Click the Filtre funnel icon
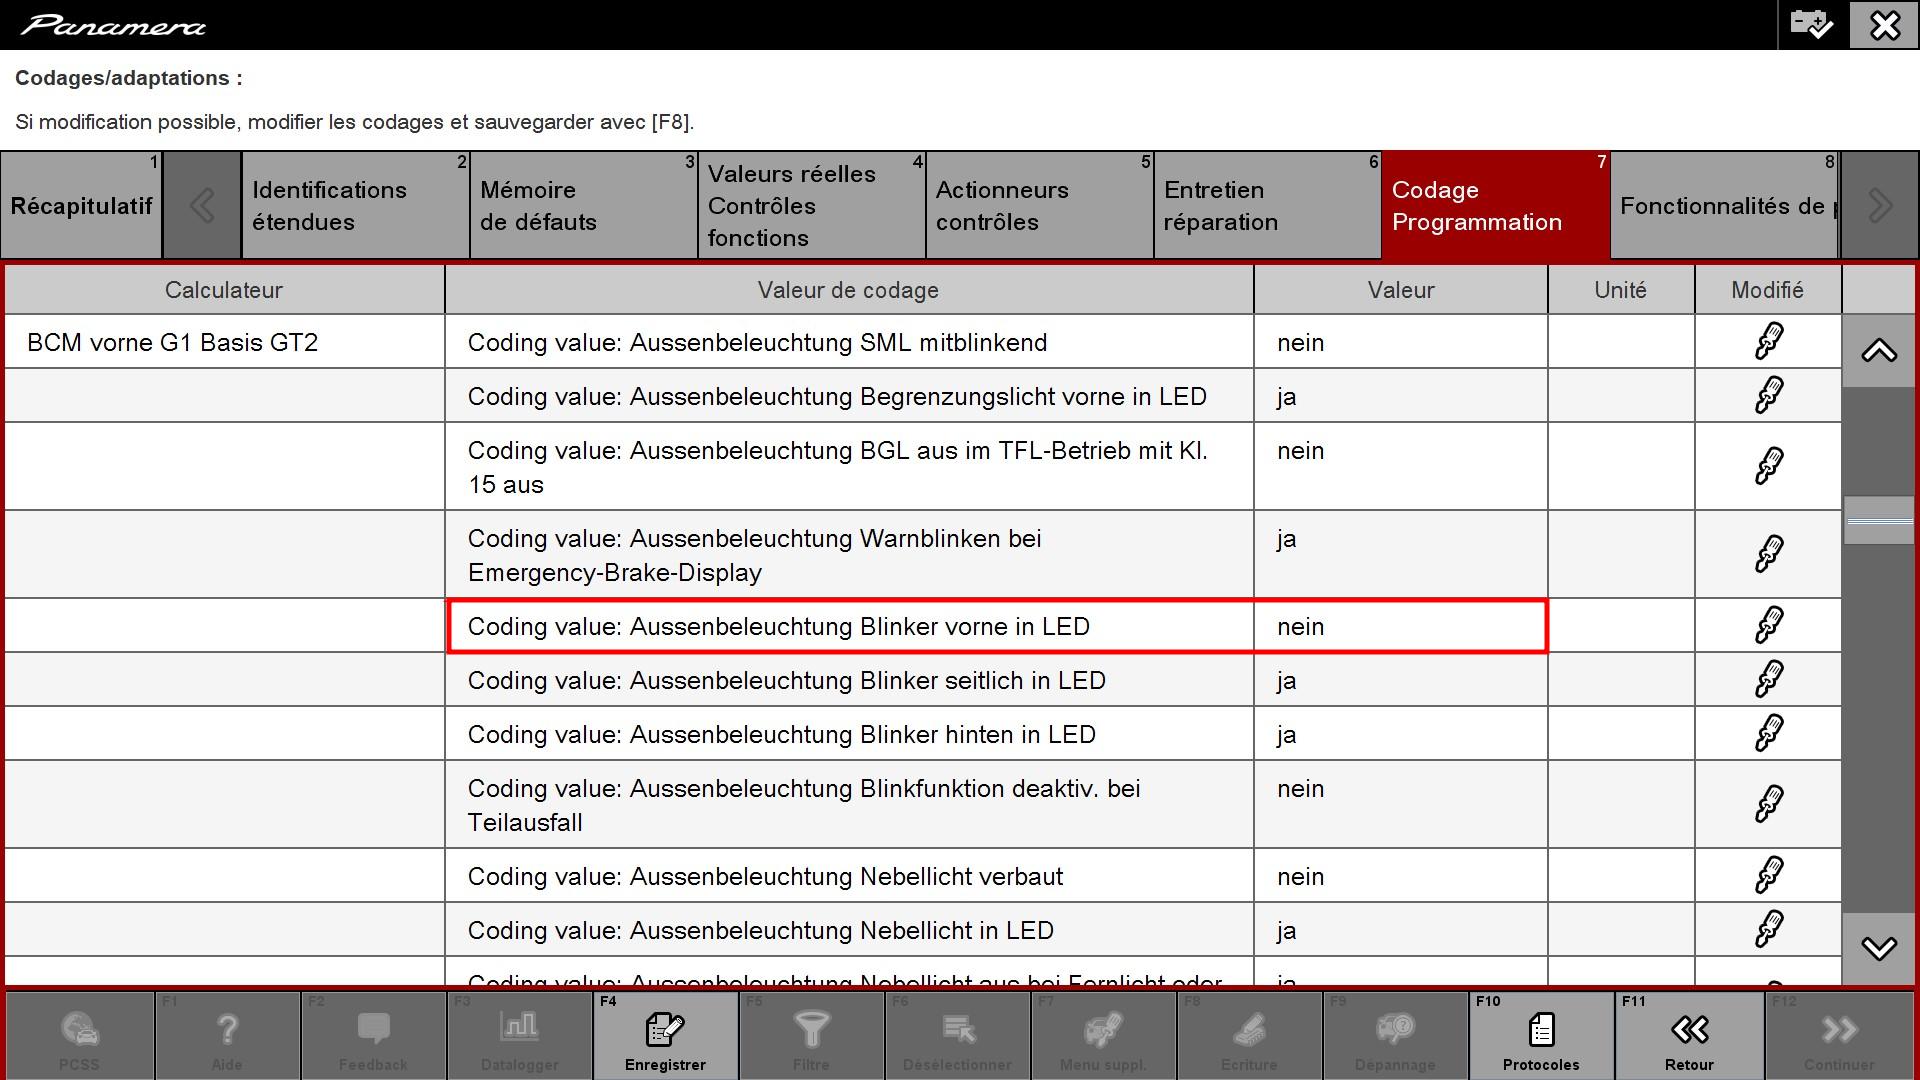The width and height of the screenshot is (1920, 1080). click(811, 1029)
